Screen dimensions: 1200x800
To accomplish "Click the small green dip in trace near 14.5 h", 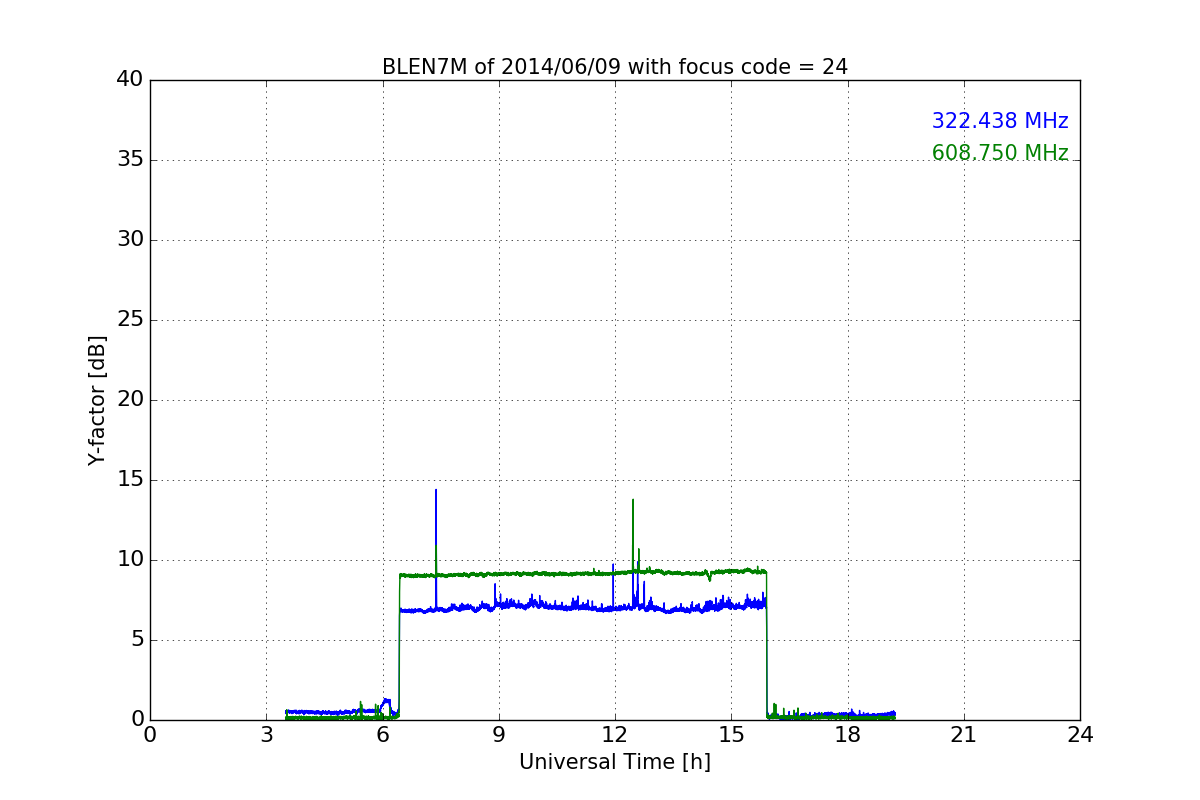I will [x=709, y=578].
